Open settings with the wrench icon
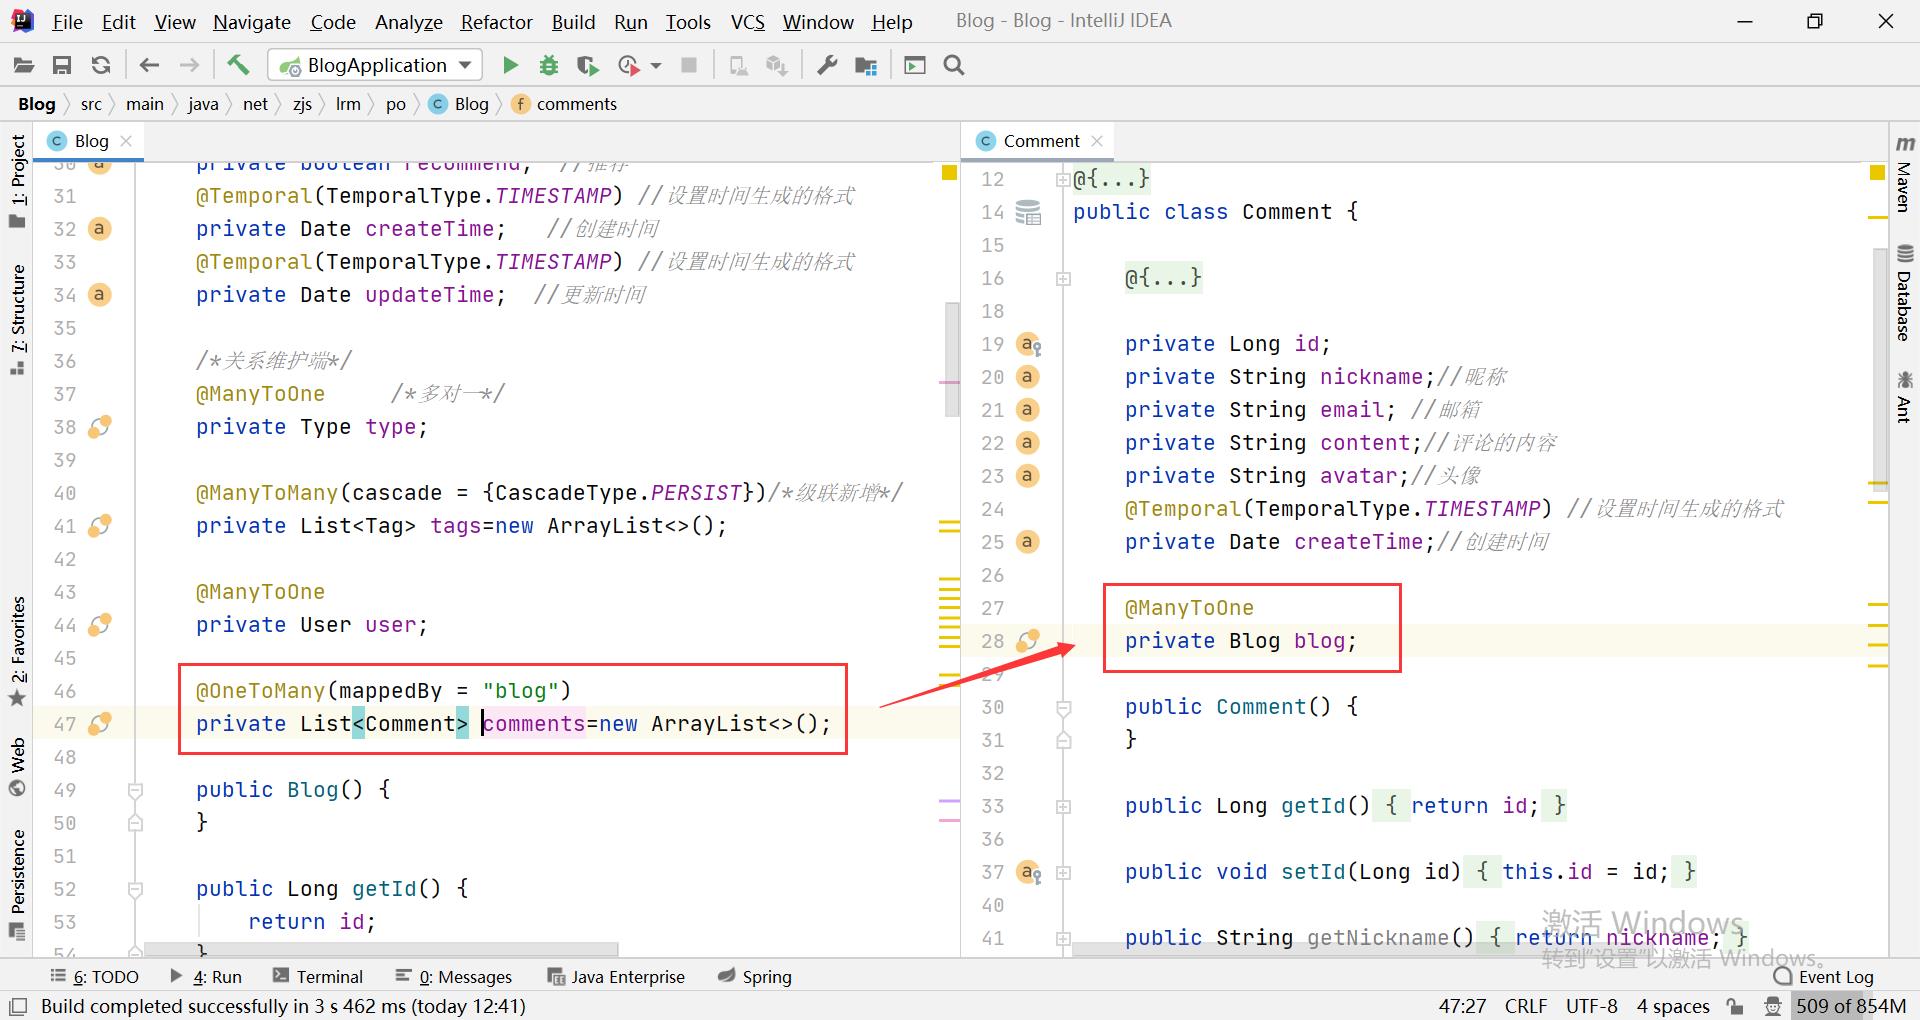 click(827, 66)
